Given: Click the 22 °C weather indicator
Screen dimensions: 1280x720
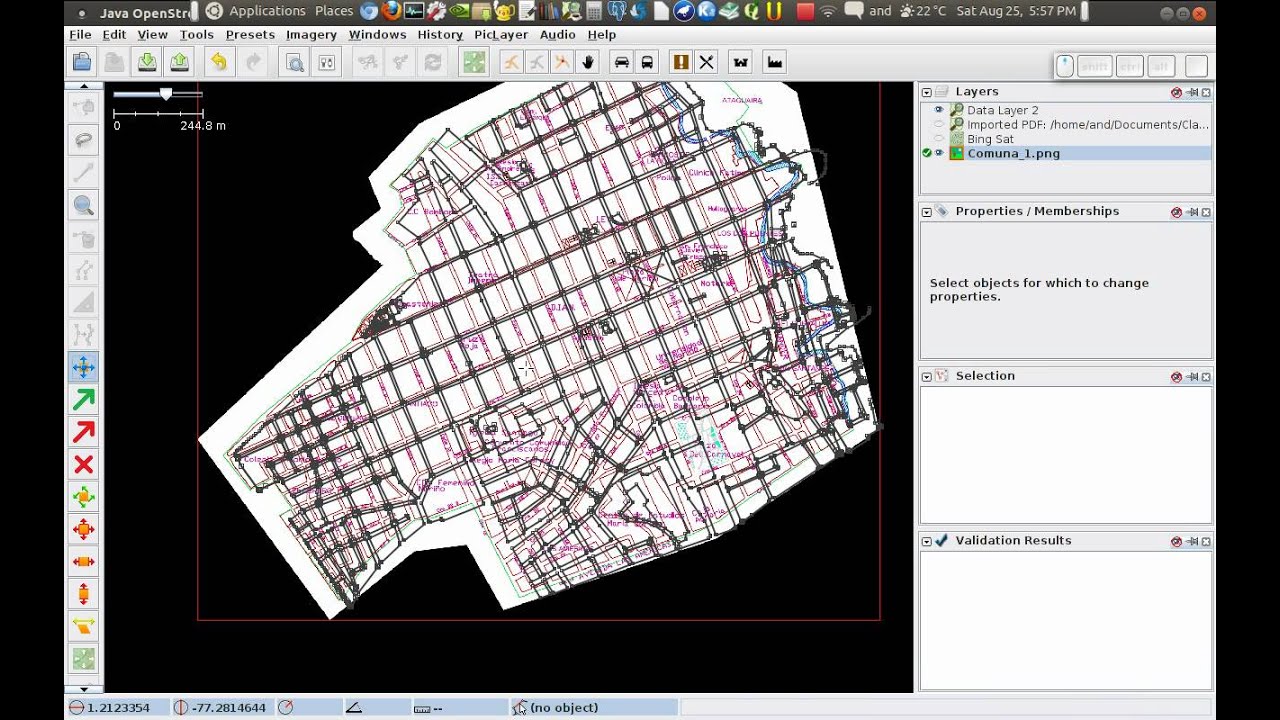Looking at the screenshot, I should pos(922,11).
